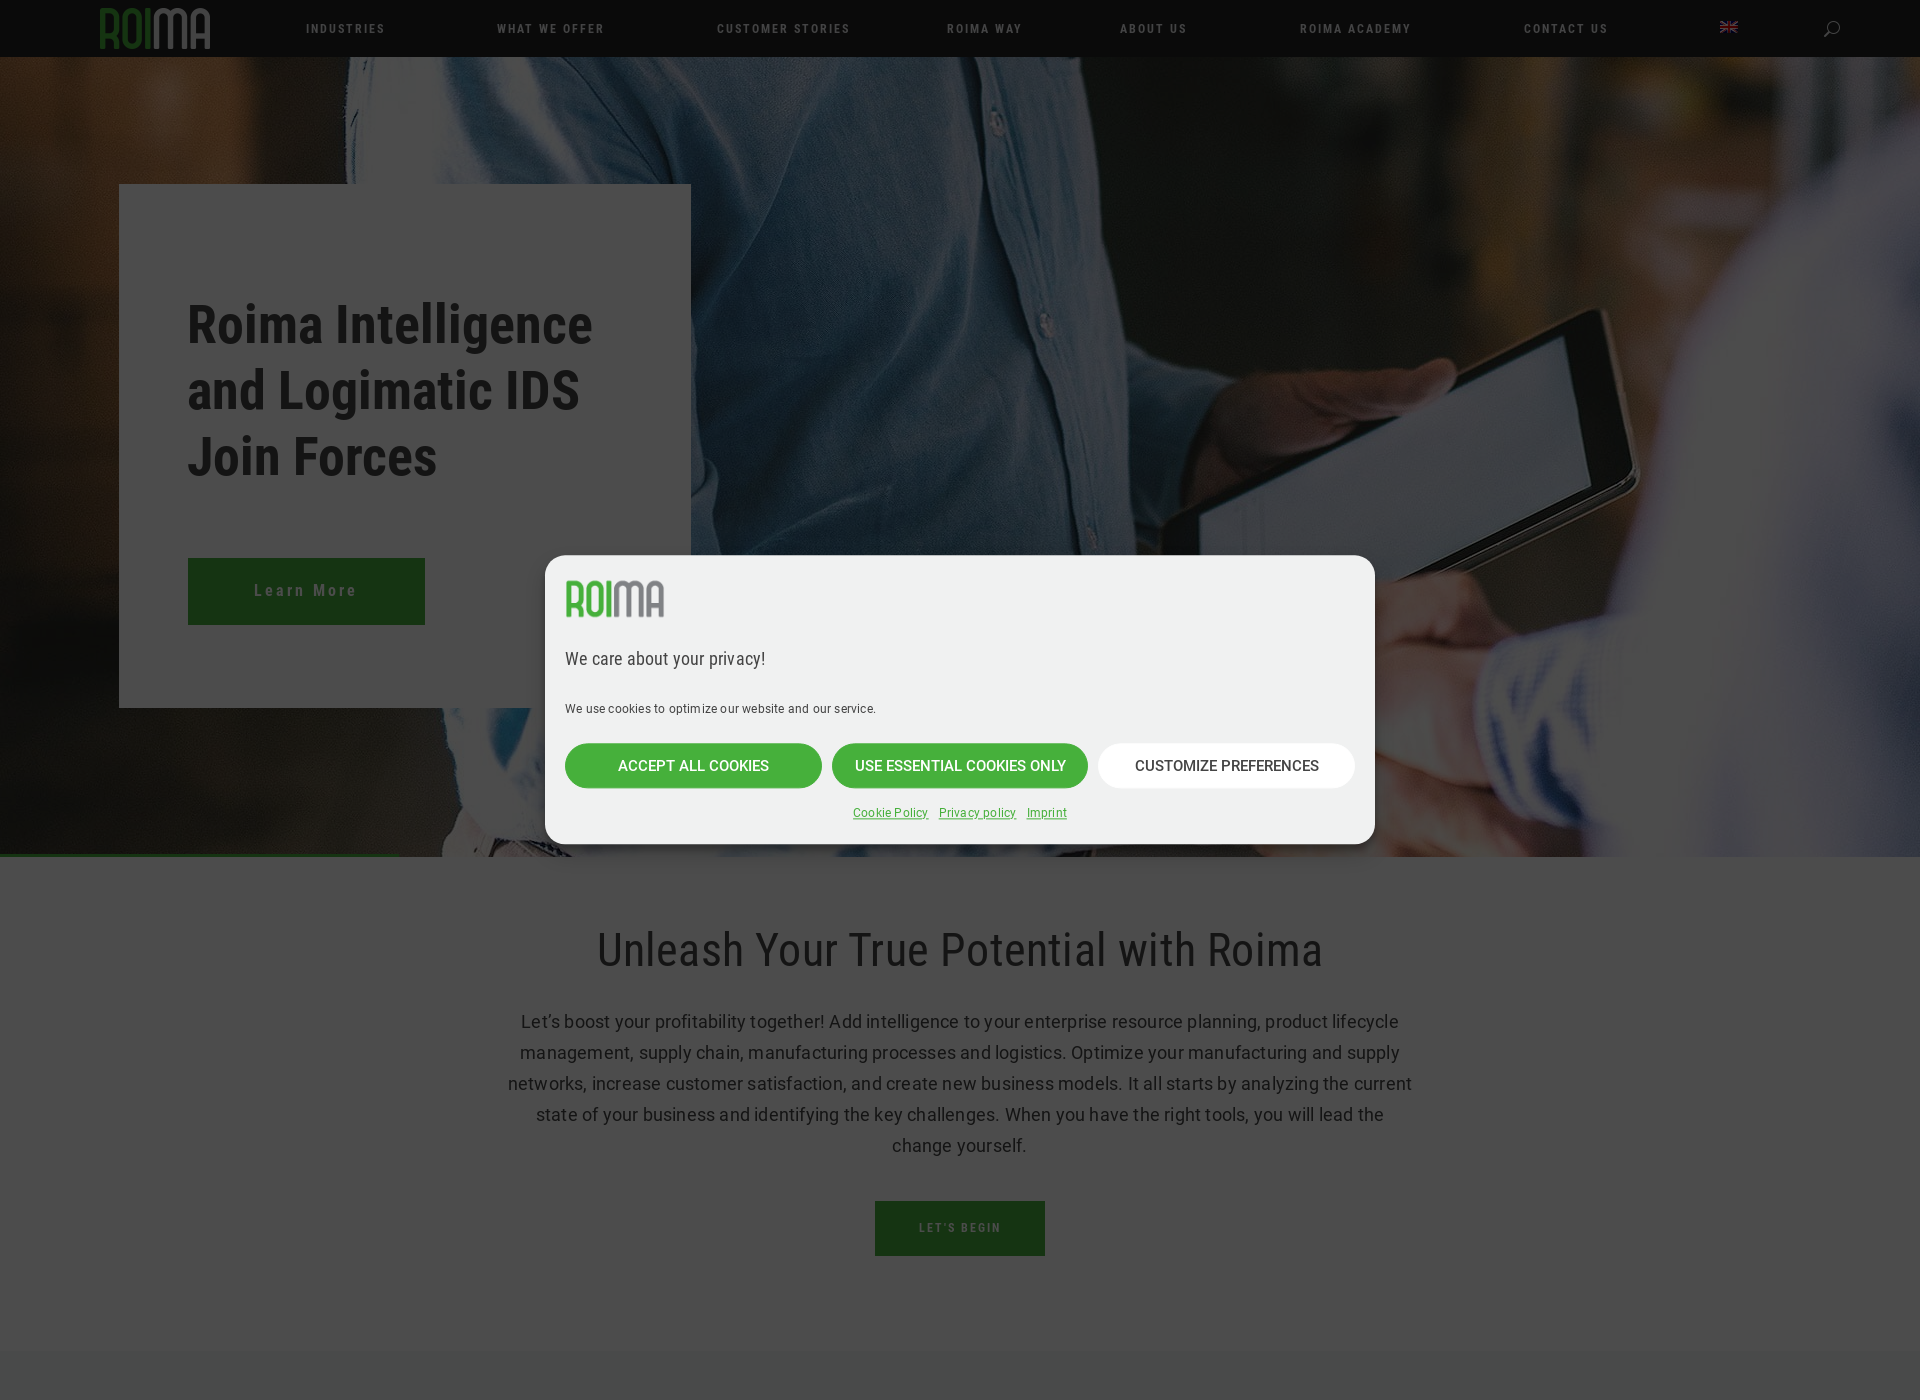
Task: Select Use Essential Cookies Only
Action: 960,765
